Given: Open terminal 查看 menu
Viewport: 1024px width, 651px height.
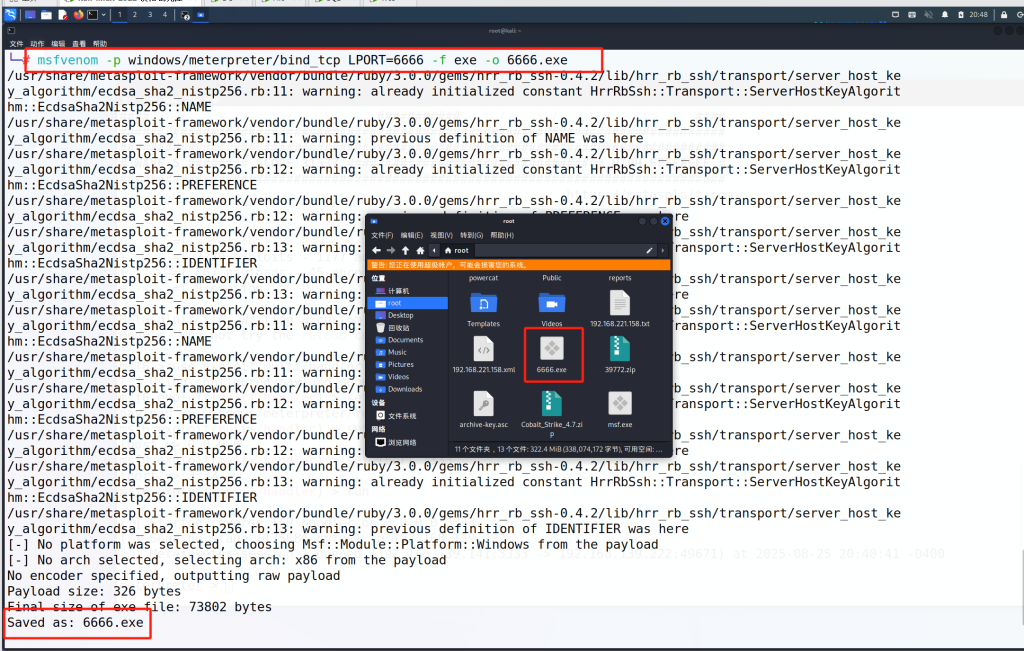Looking at the screenshot, I should pos(79,44).
